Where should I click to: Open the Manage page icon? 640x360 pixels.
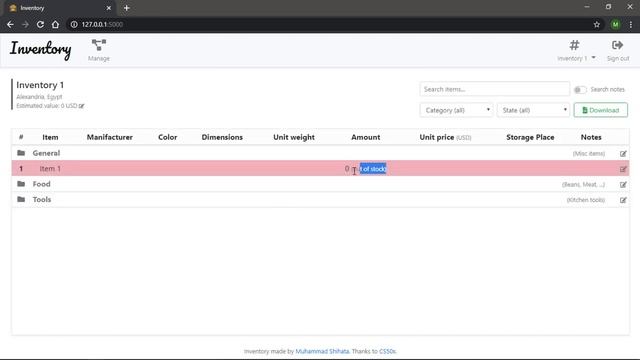(99, 45)
